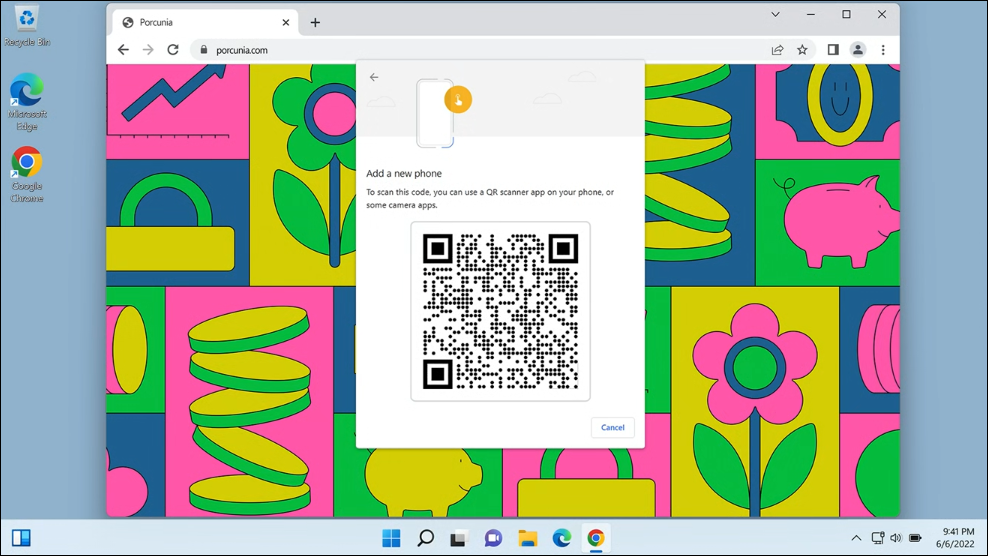Open the Chrome three-dot menu
Viewport: 988px width, 556px height.
click(883, 50)
